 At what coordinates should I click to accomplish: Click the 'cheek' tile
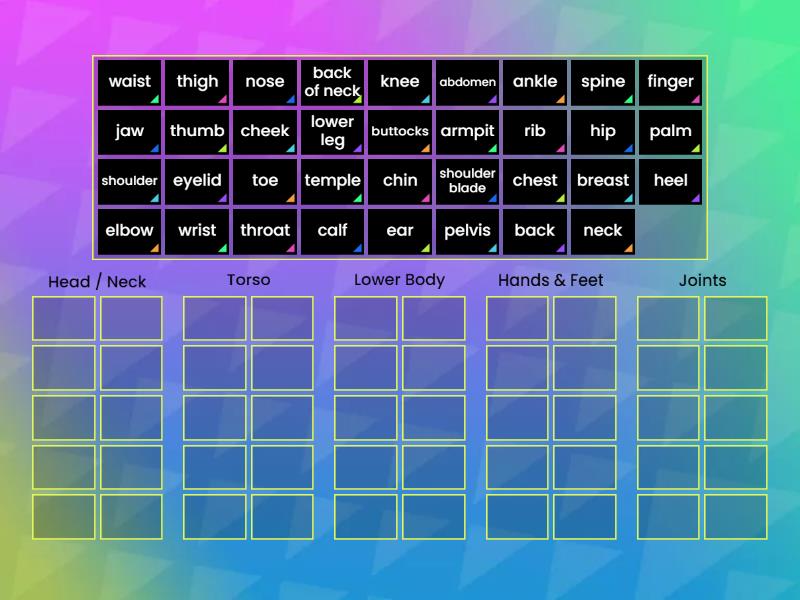coord(265,132)
